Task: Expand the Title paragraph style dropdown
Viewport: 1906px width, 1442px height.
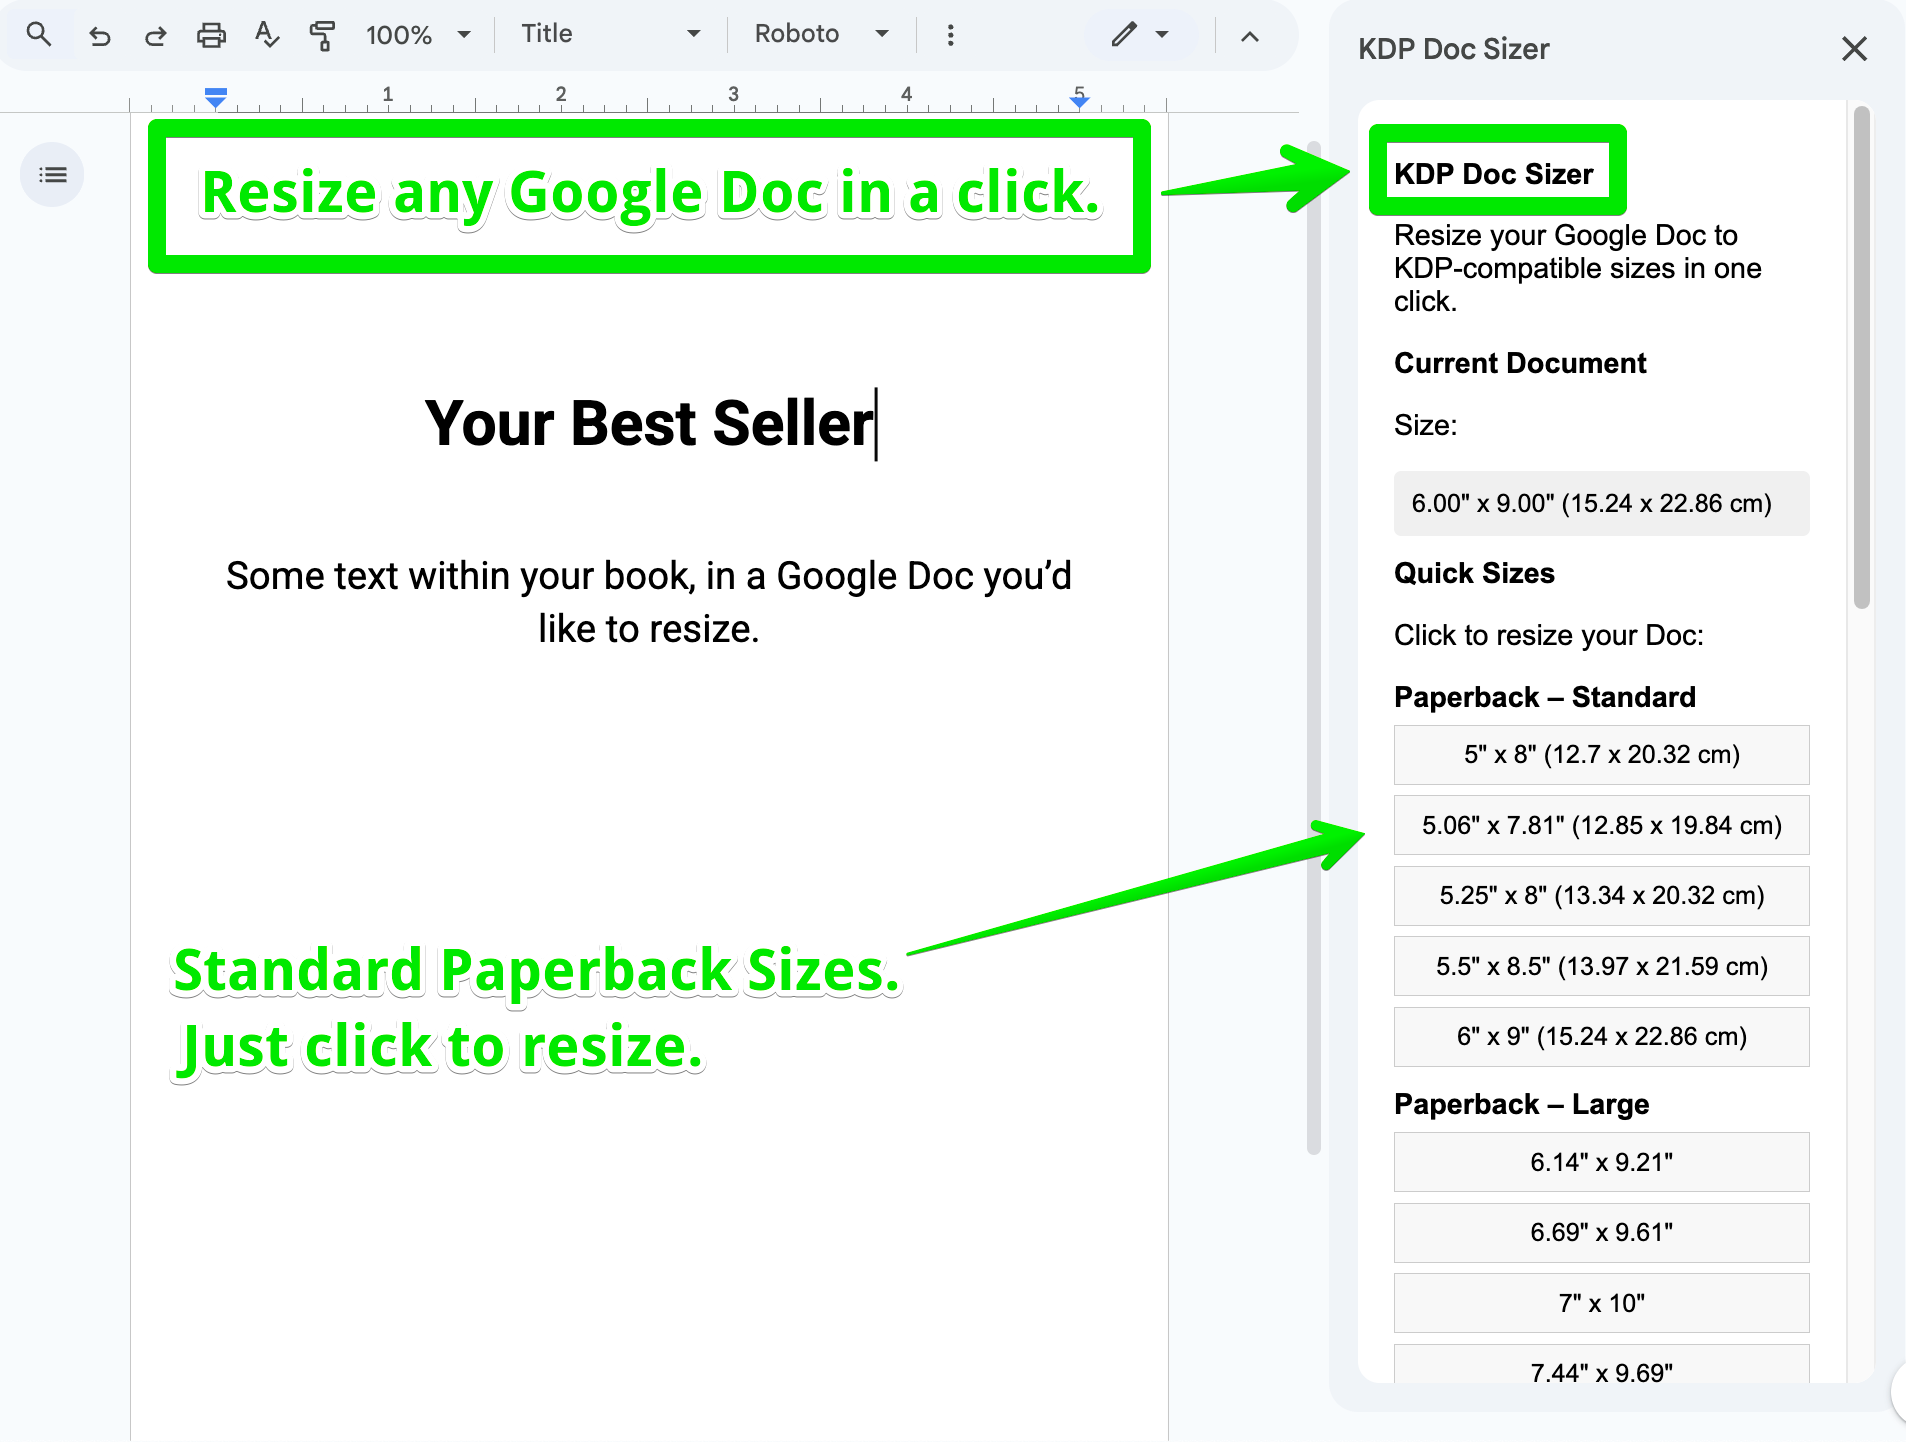Action: tap(610, 34)
